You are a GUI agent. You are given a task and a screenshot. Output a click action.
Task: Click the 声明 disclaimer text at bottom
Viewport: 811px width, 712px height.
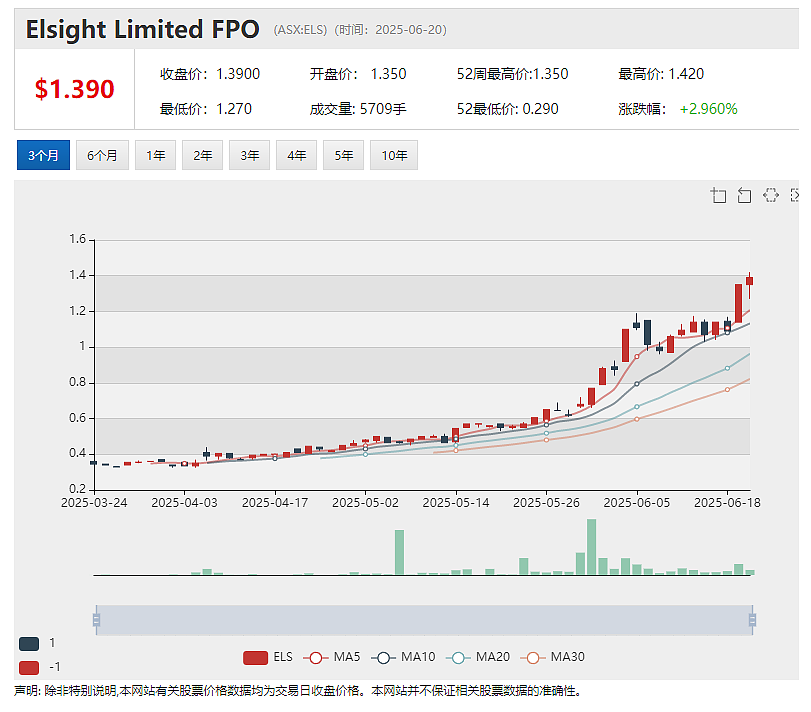(x=298, y=691)
